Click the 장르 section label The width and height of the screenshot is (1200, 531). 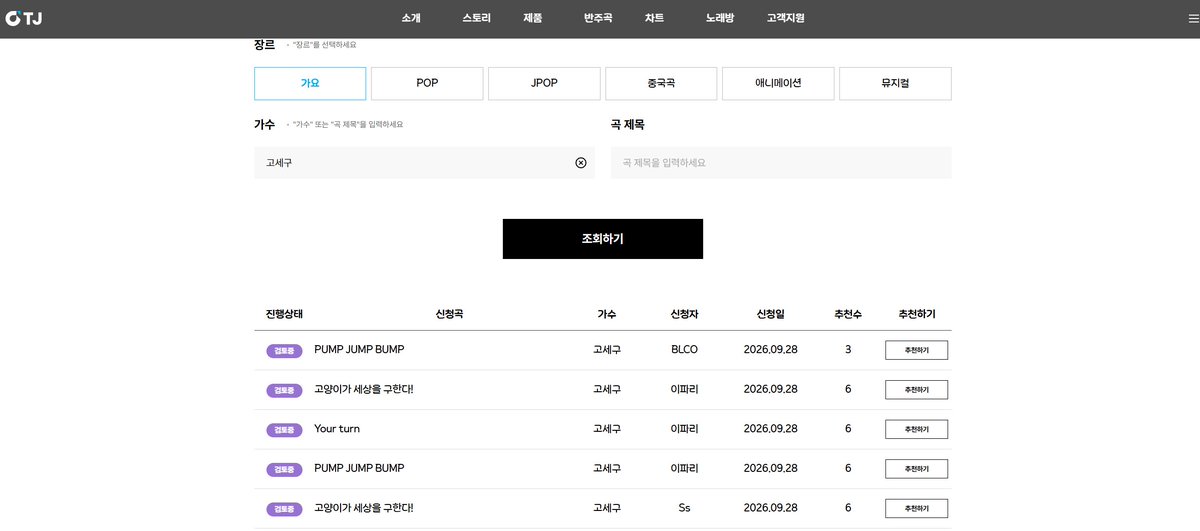pyautogui.click(x=264, y=44)
